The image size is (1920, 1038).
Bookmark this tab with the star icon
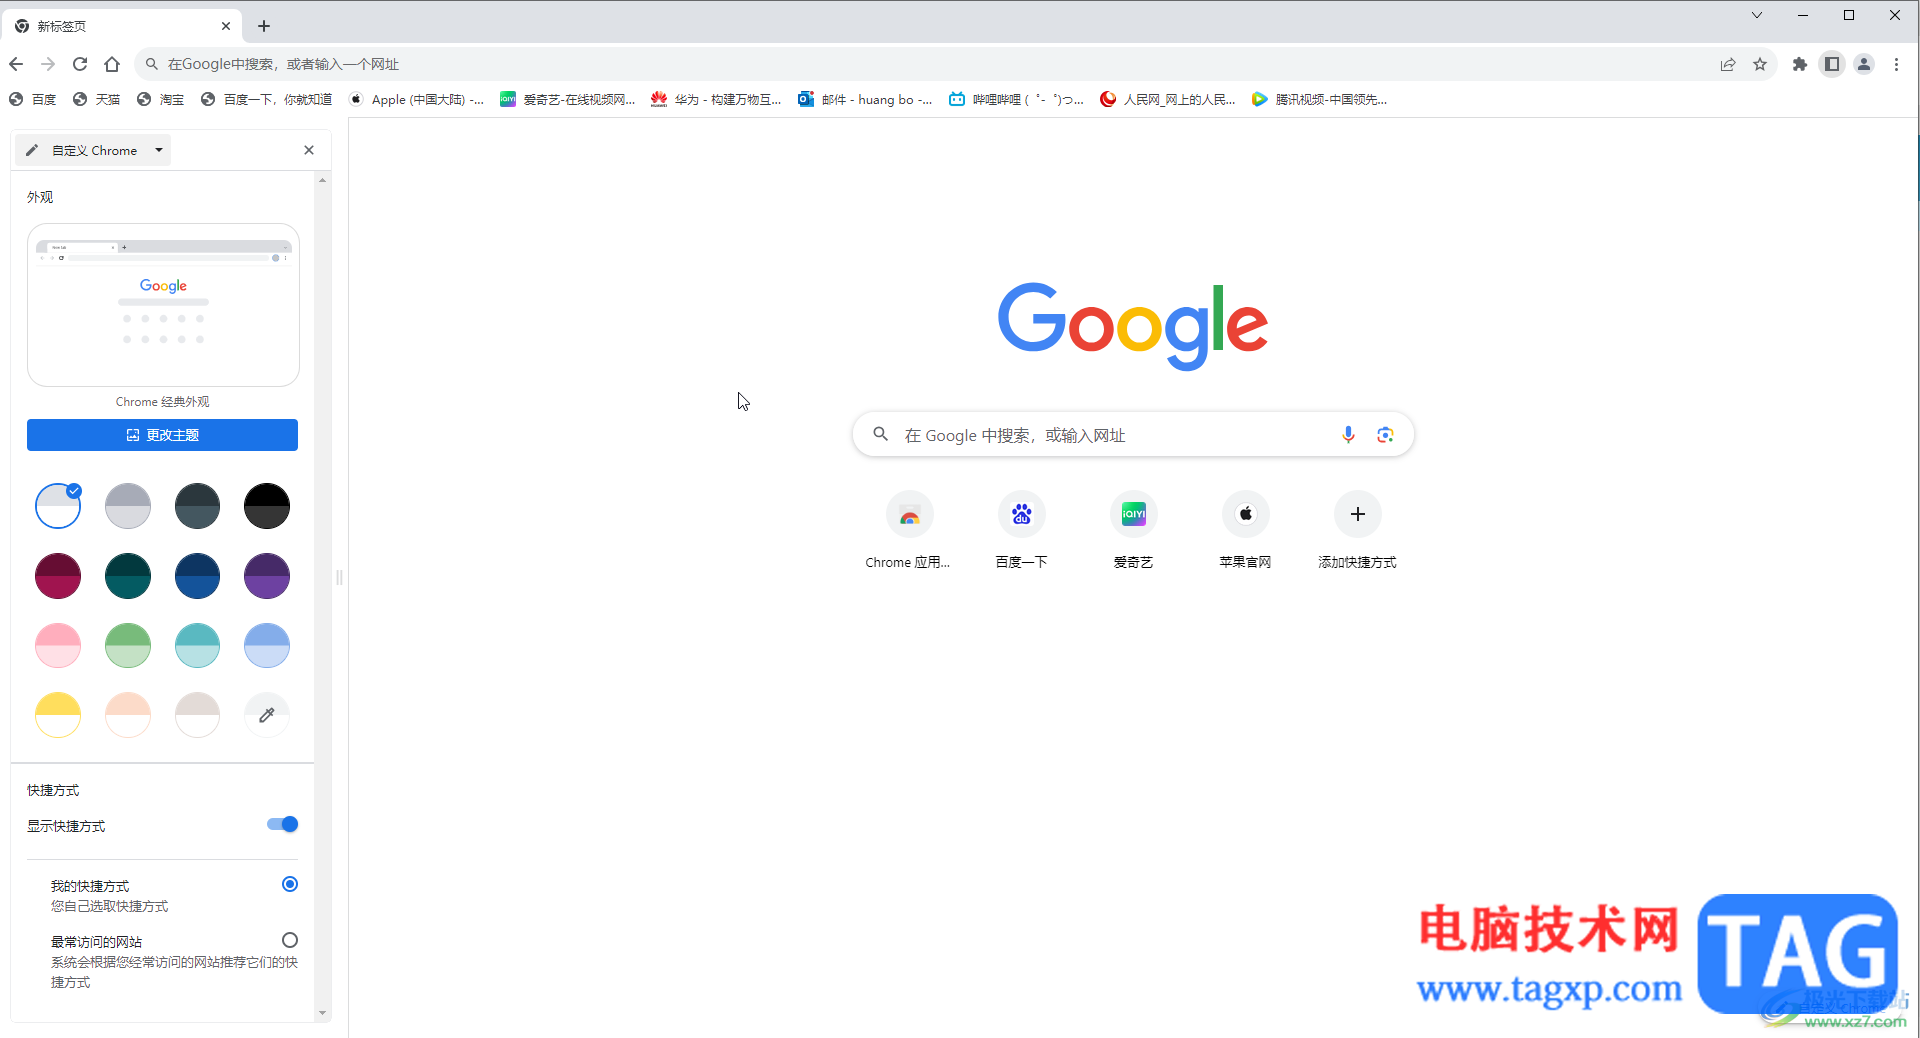[x=1760, y=64]
